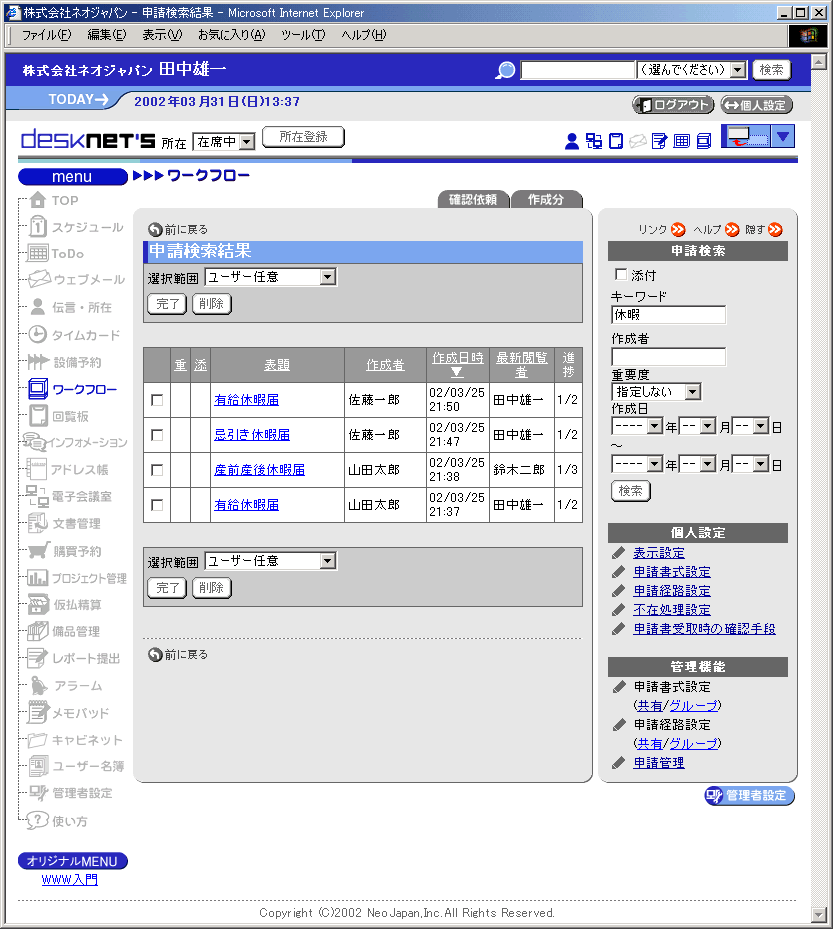
Task: Open the 申請書式設定 link under 個人設定
Action: click(x=671, y=572)
